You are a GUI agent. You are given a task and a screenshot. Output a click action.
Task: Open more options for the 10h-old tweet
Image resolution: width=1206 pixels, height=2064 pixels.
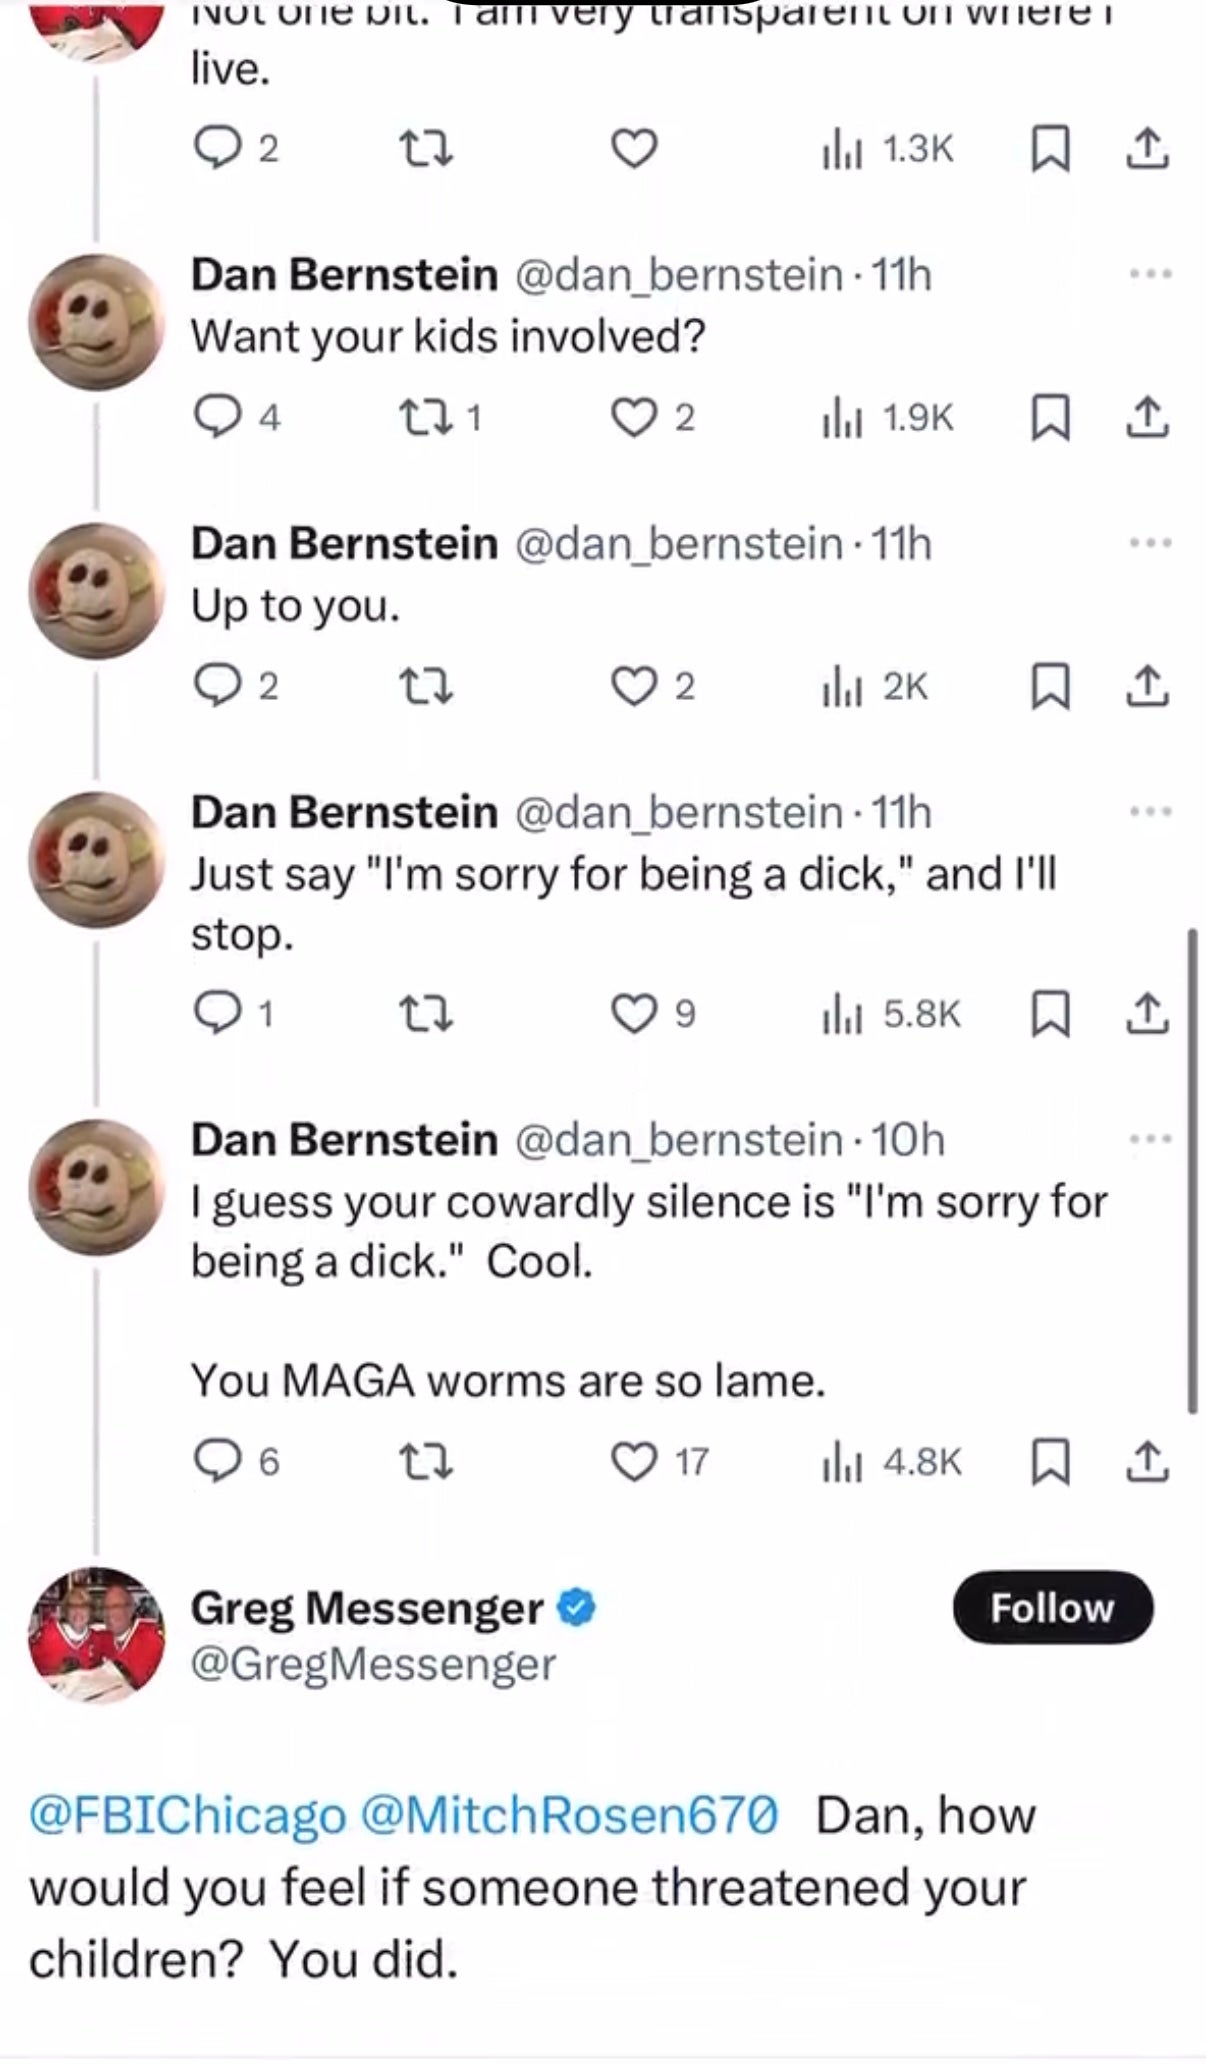coord(1150,1140)
